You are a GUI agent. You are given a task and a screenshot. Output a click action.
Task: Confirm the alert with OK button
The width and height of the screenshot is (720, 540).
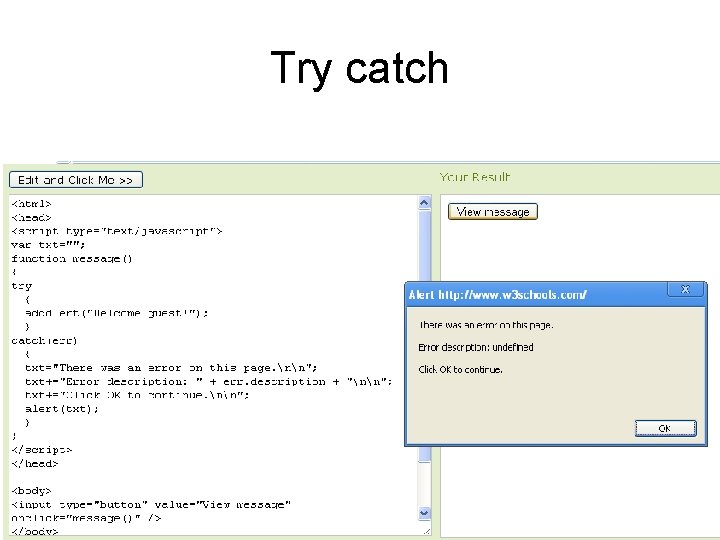click(x=665, y=428)
